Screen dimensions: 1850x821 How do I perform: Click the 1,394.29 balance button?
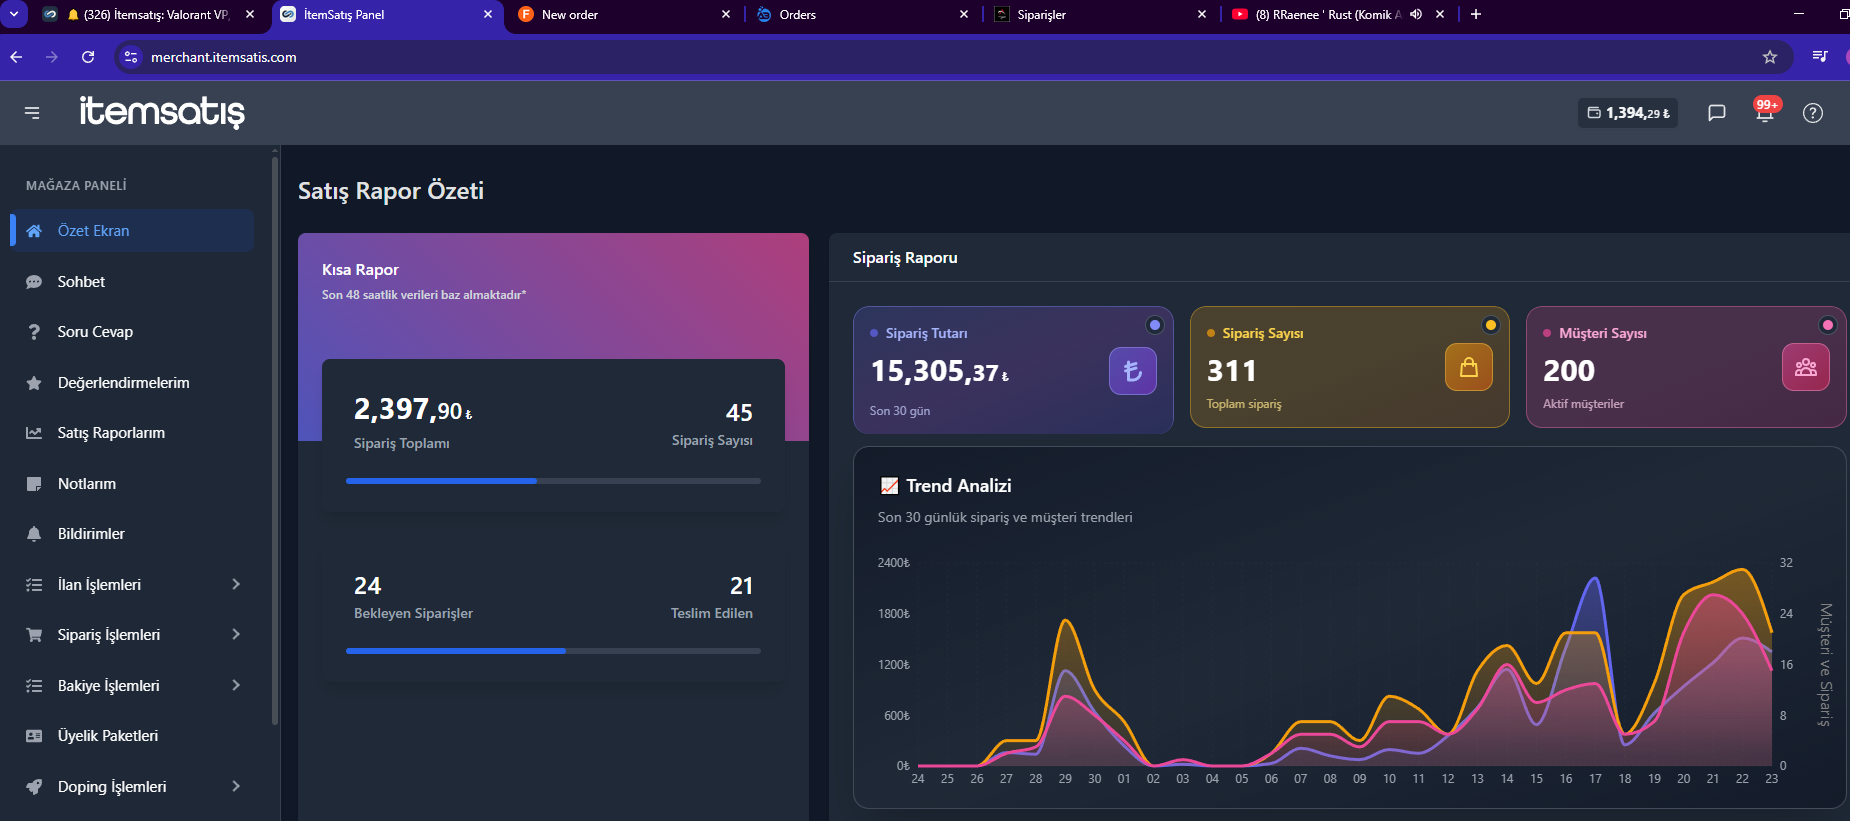point(1628,113)
